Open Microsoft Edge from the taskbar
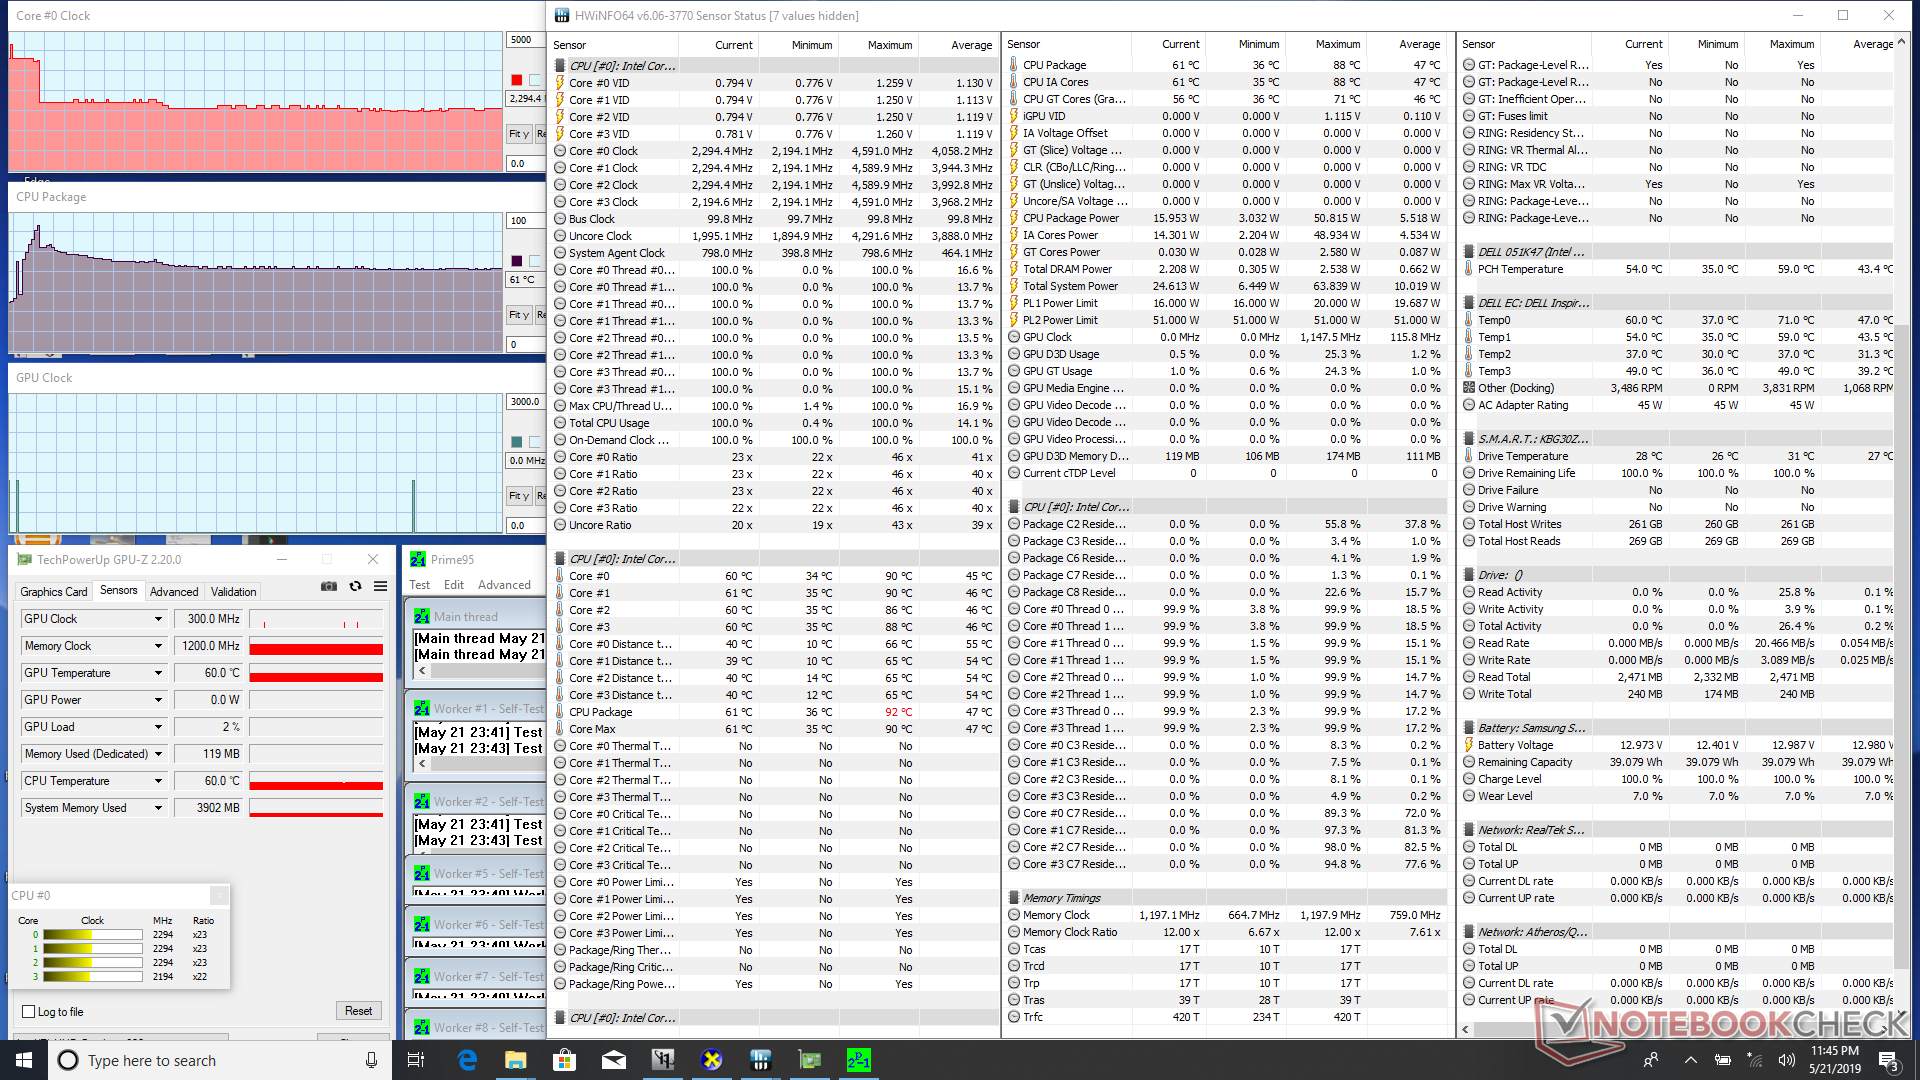This screenshot has width=1920, height=1080. coord(467,1060)
